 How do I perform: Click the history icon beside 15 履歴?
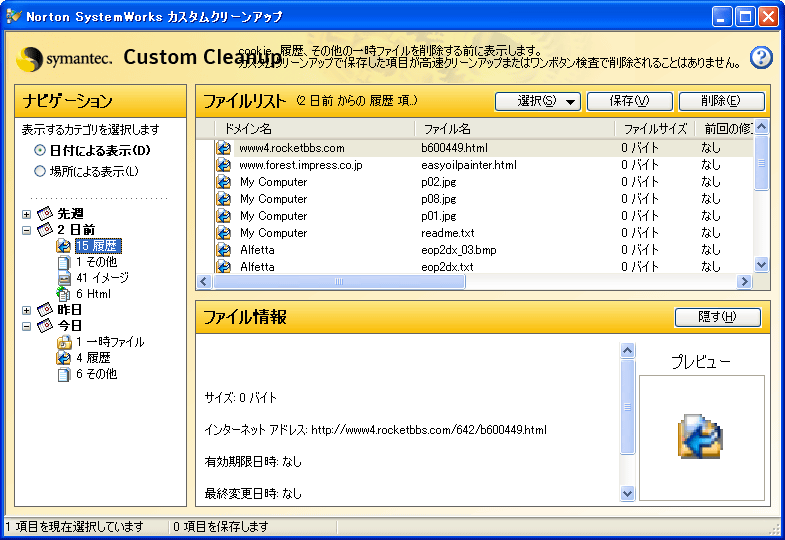pyautogui.click(x=64, y=246)
